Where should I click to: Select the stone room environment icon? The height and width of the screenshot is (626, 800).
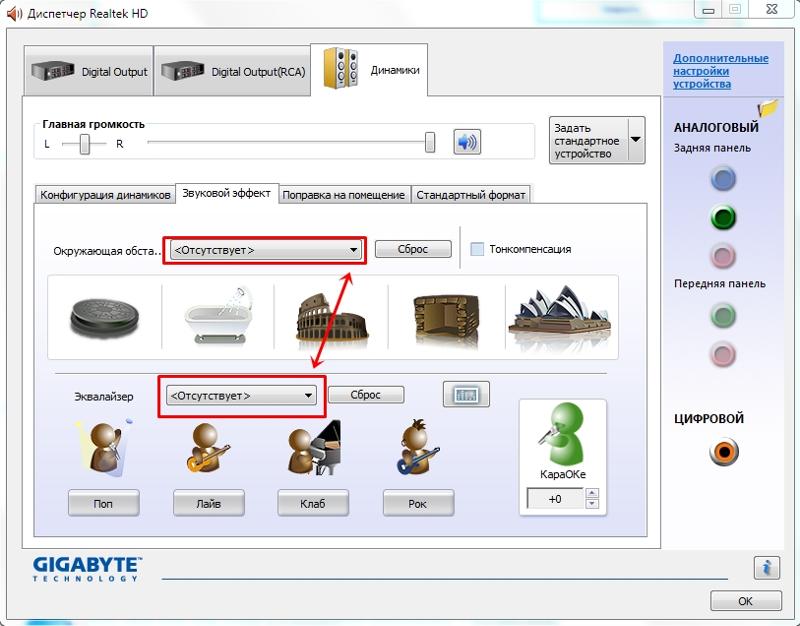(446, 320)
